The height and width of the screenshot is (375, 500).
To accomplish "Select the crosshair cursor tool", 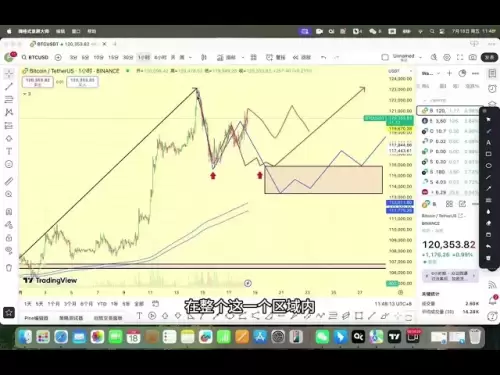I will (9, 74).
